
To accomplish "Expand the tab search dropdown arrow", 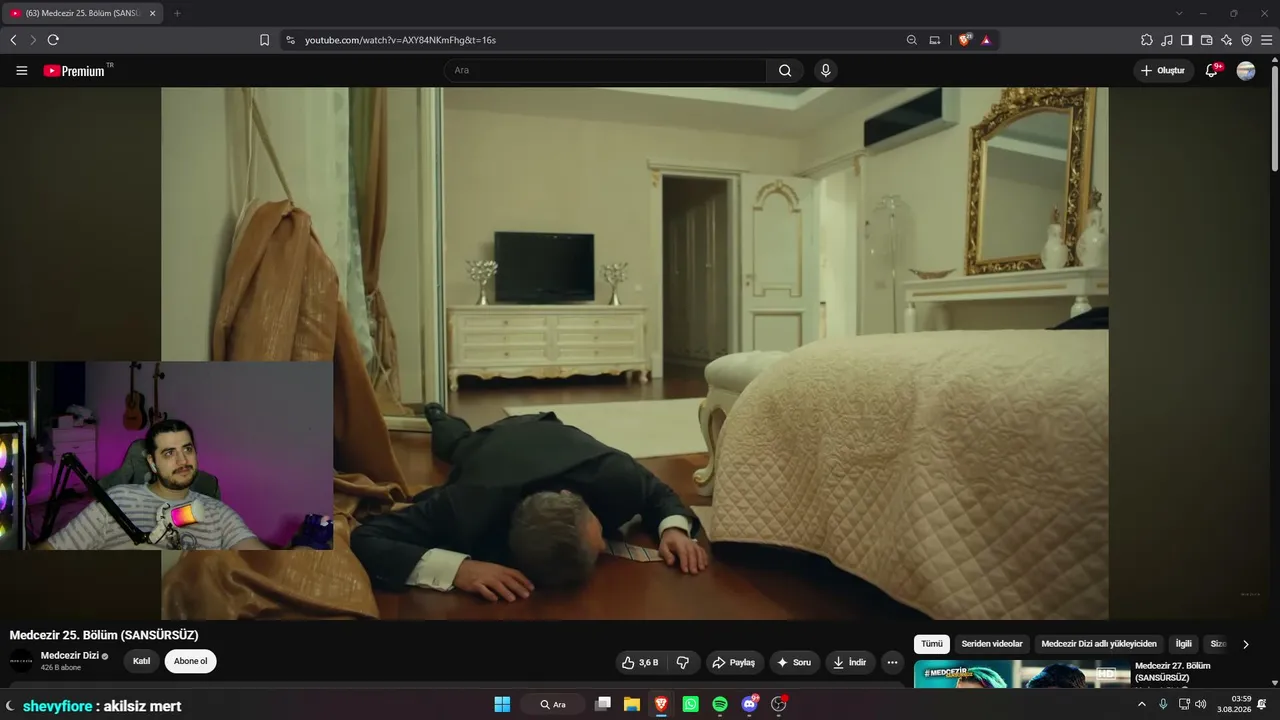I will [1179, 13].
